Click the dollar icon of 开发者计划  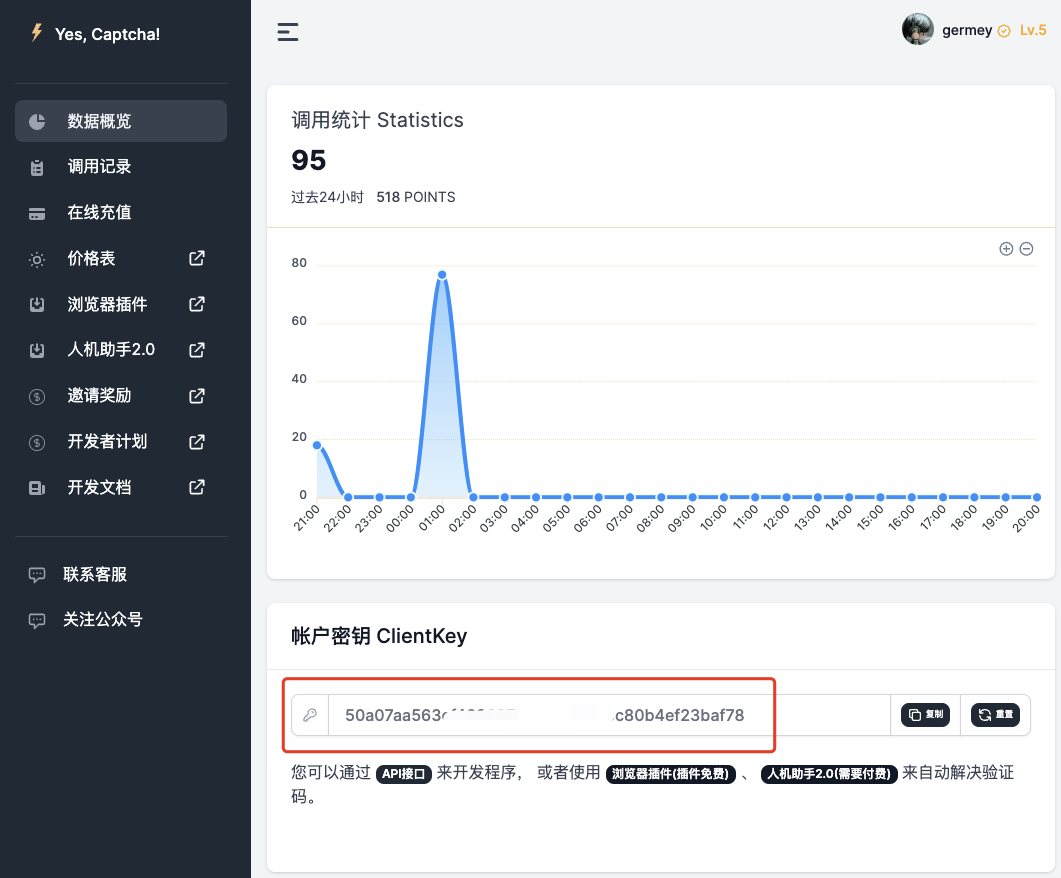click(37, 443)
